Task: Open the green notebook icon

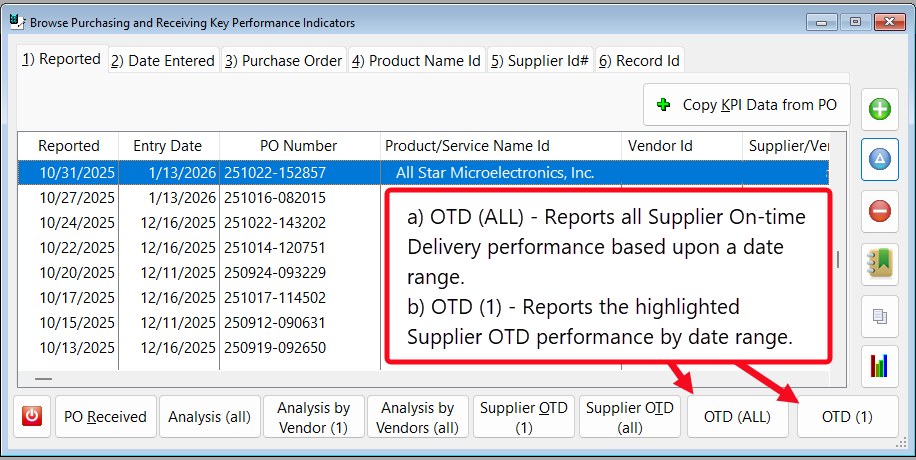Action: pyautogui.click(x=880, y=263)
